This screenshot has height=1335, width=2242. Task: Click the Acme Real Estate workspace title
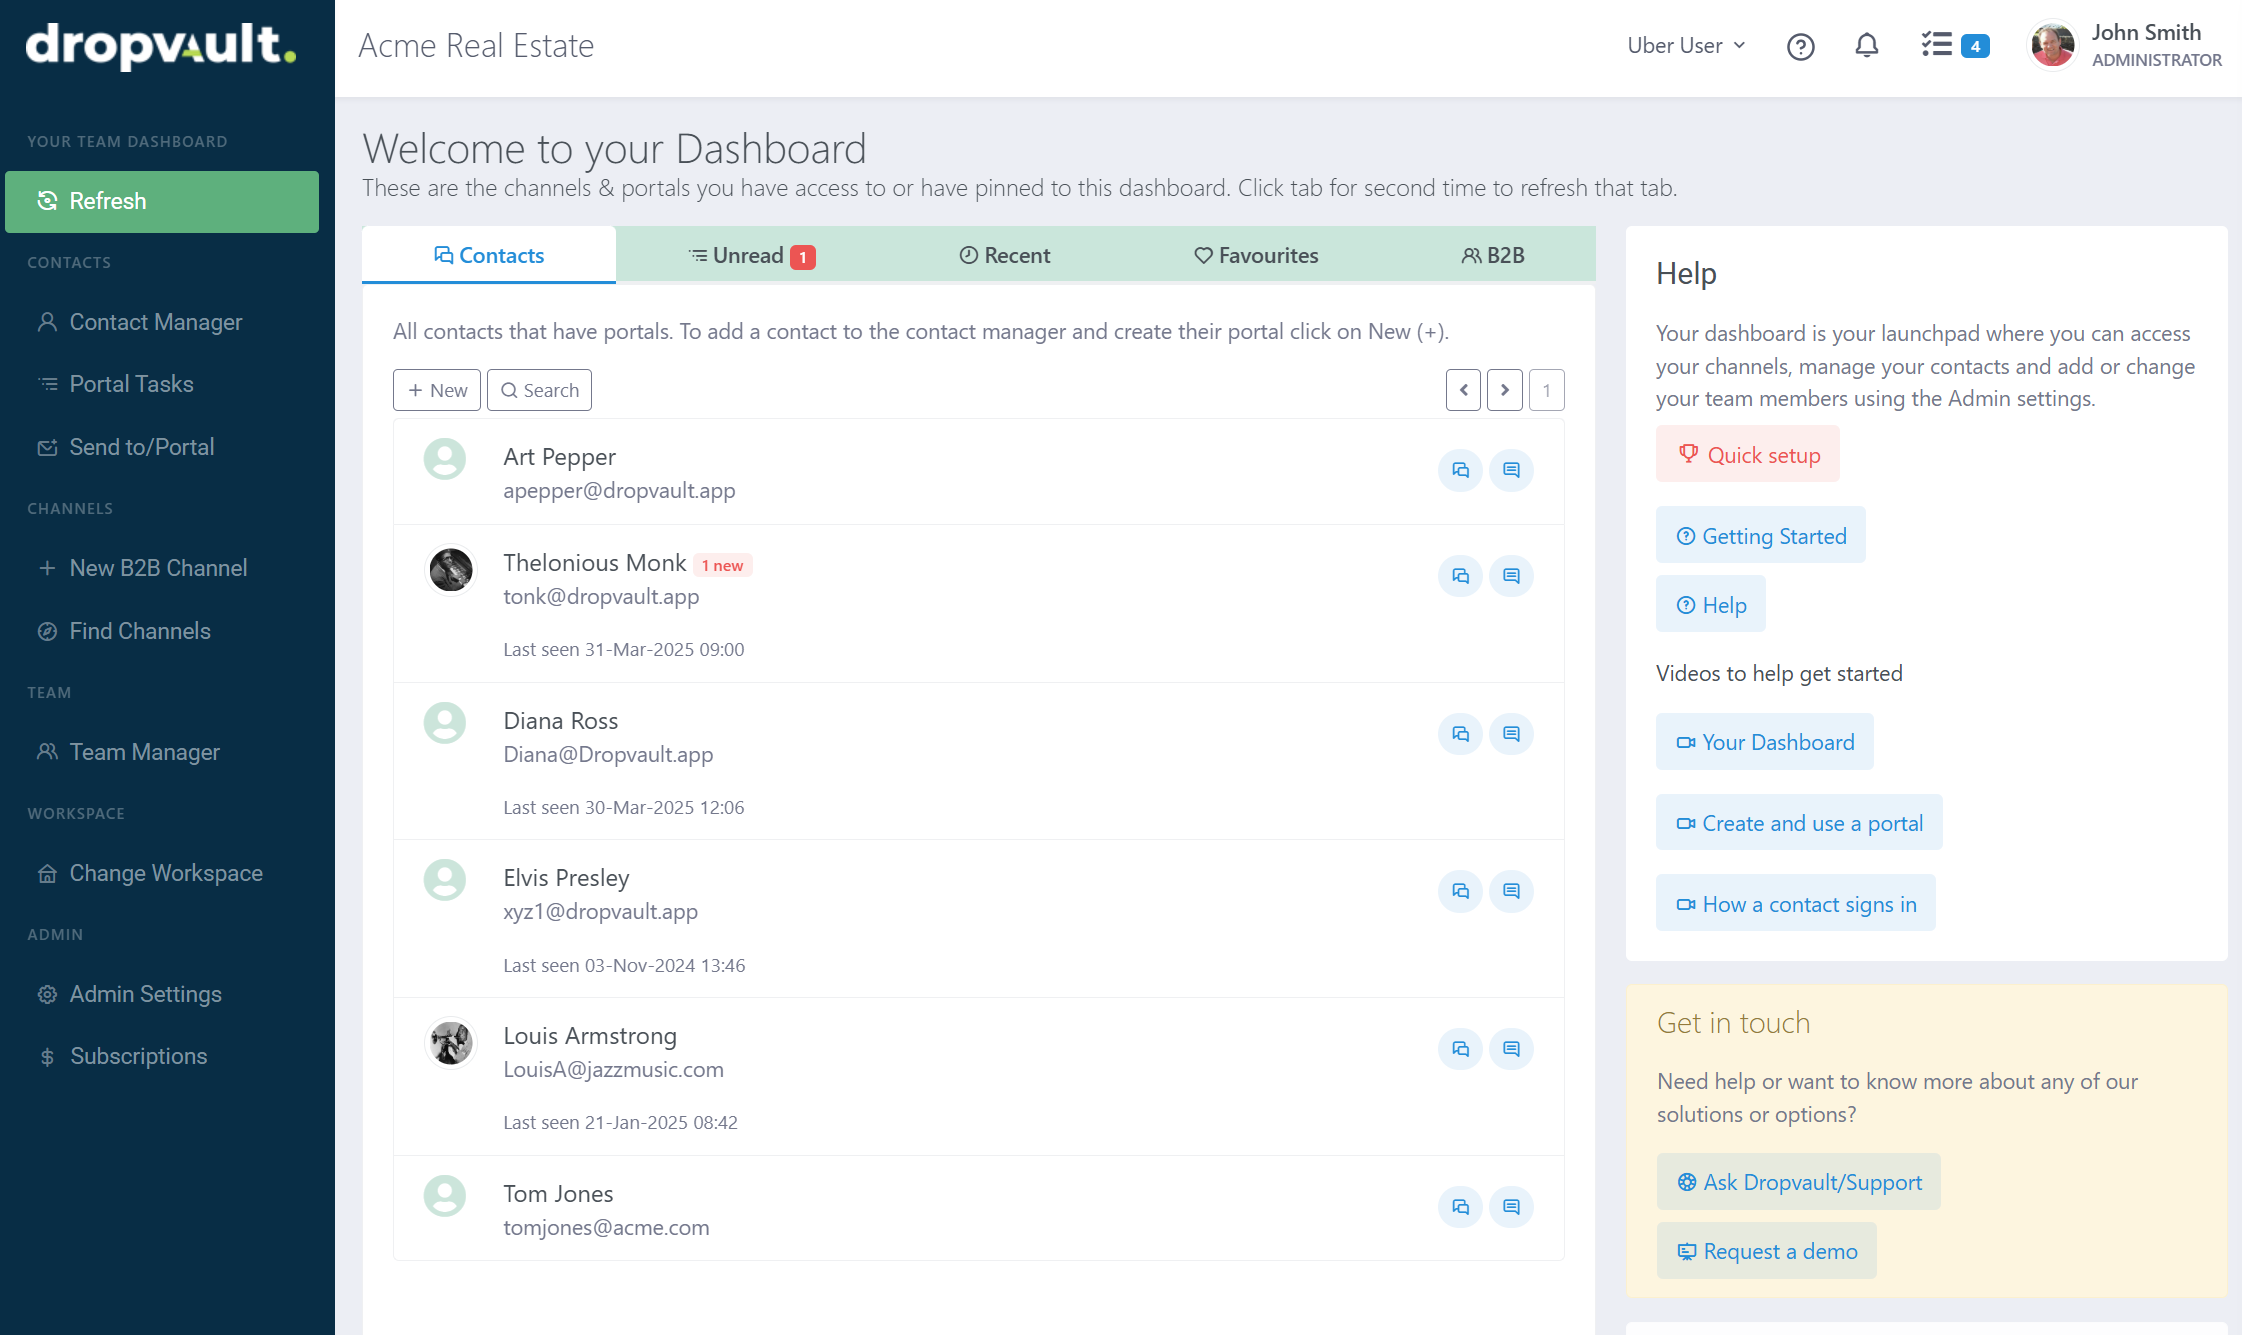point(476,46)
